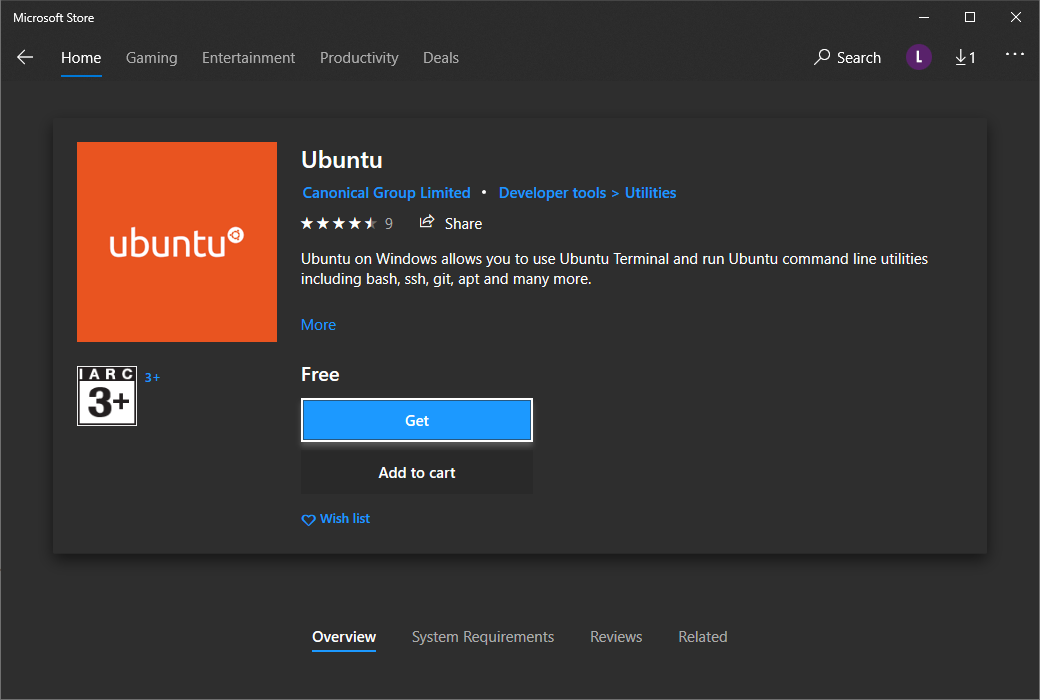
Task: Open the Utilities subcategory link
Action: [650, 192]
